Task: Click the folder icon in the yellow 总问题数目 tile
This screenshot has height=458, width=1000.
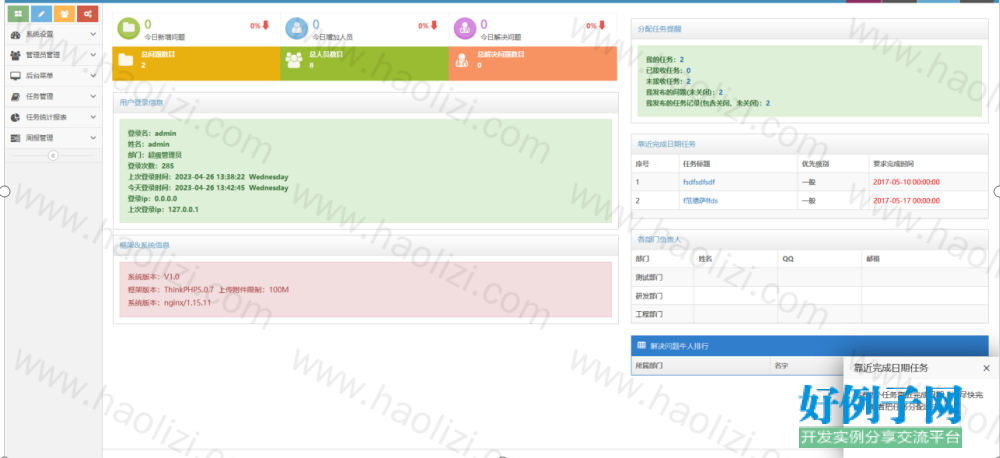Action: tap(126, 60)
